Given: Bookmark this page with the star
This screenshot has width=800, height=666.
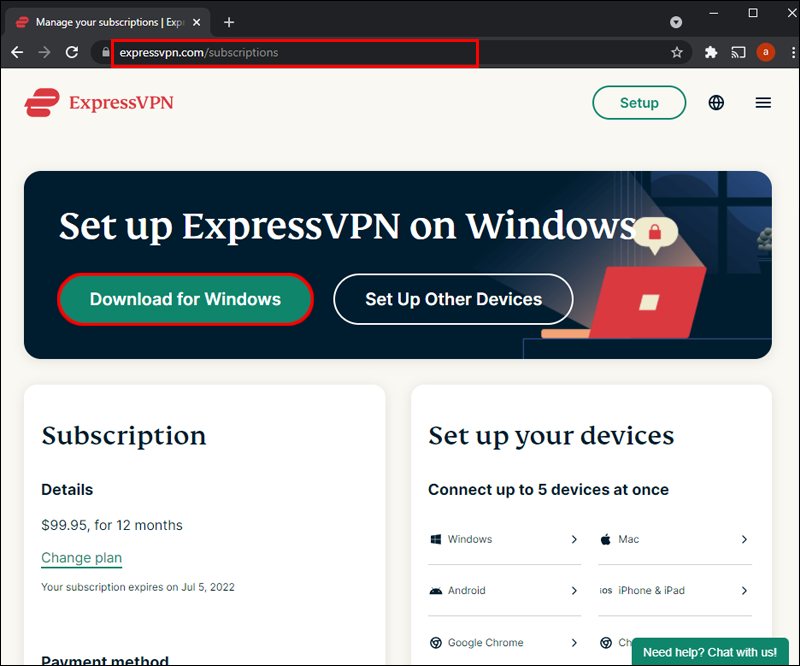Looking at the screenshot, I should [677, 52].
